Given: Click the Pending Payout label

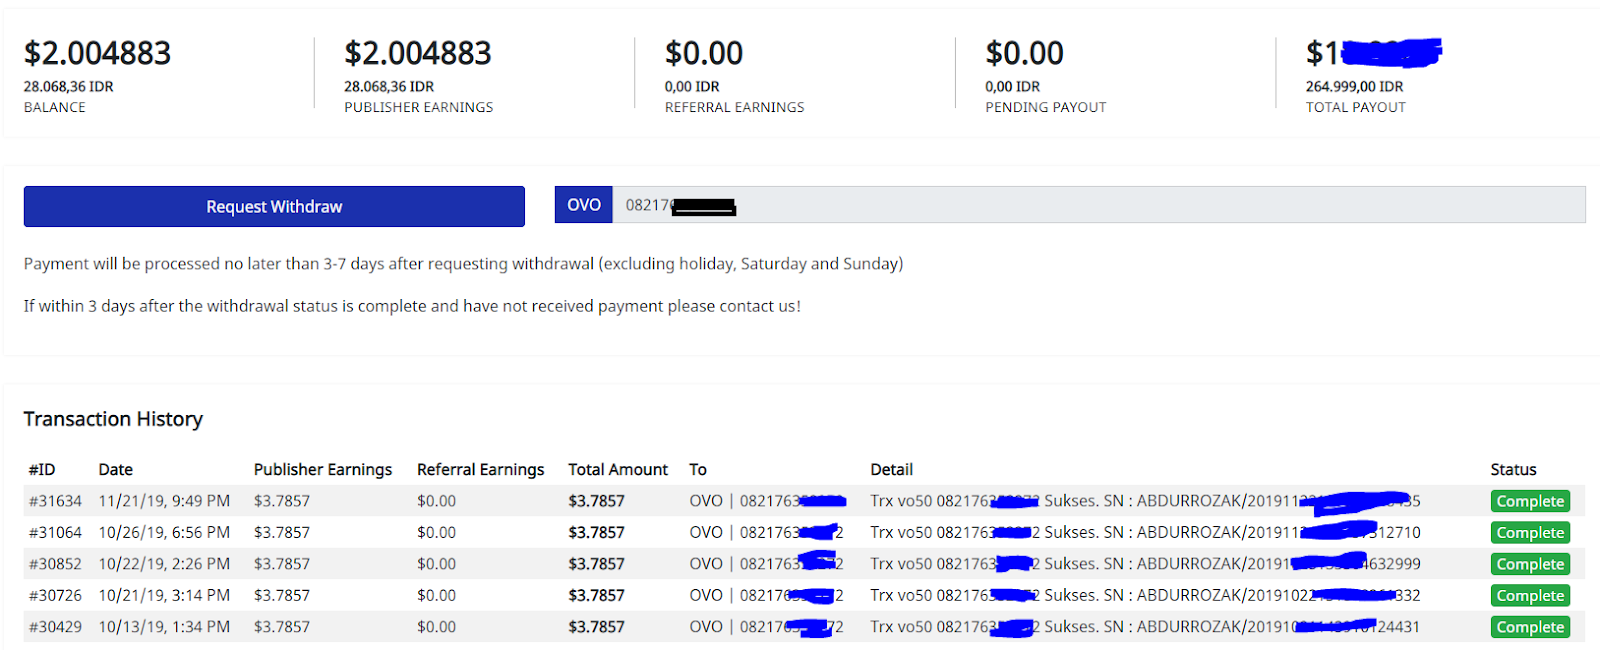Looking at the screenshot, I should click(1046, 107).
